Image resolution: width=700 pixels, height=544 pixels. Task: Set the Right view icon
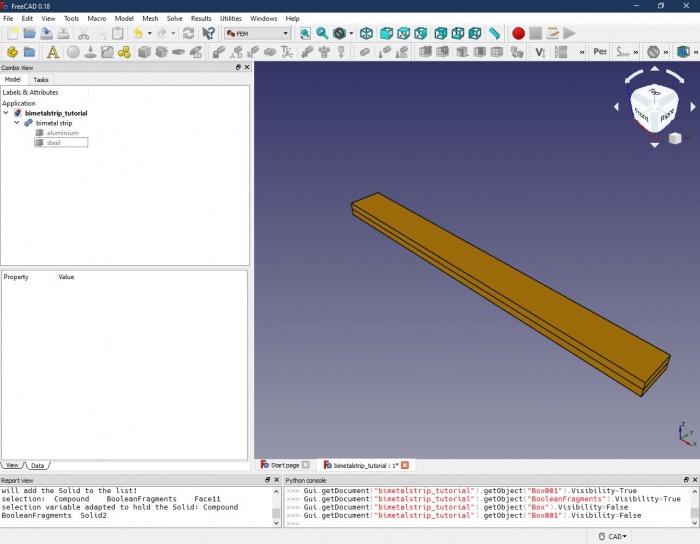coord(421,33)
